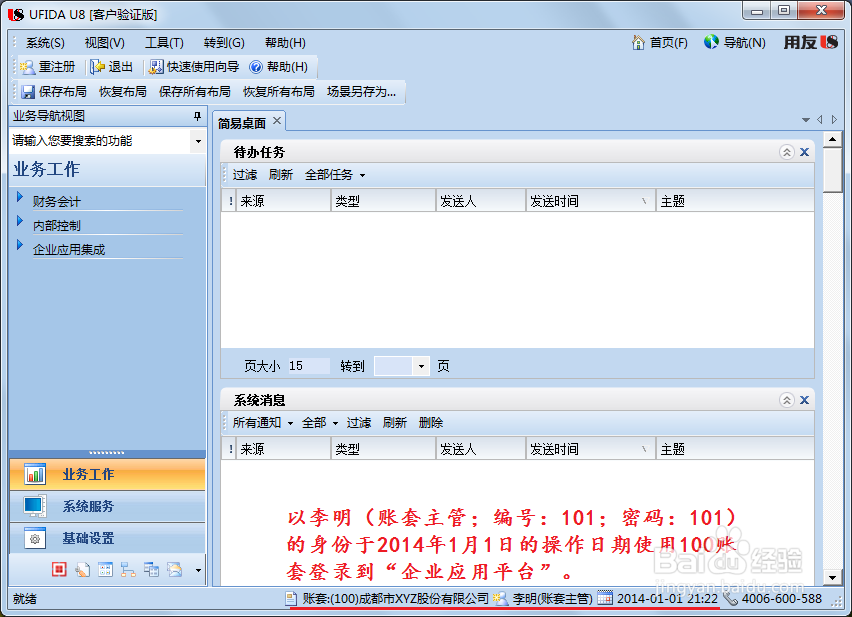Click the 请输入您要搜索的功能 search field
This screenshot has width=852, height=617.
tap(101, 141)
